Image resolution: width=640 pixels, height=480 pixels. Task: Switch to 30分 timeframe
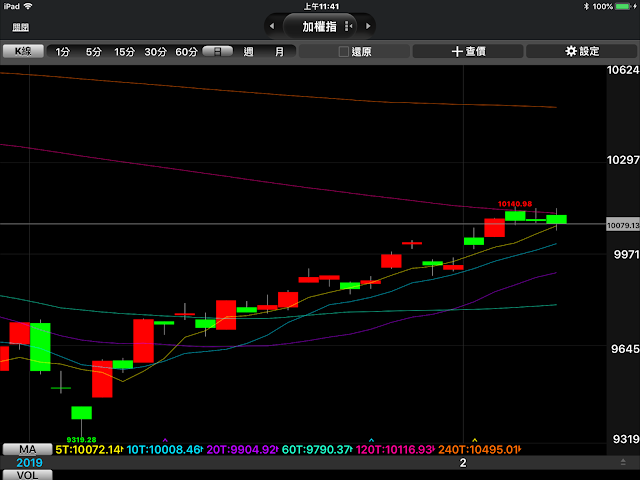(156, 51)
